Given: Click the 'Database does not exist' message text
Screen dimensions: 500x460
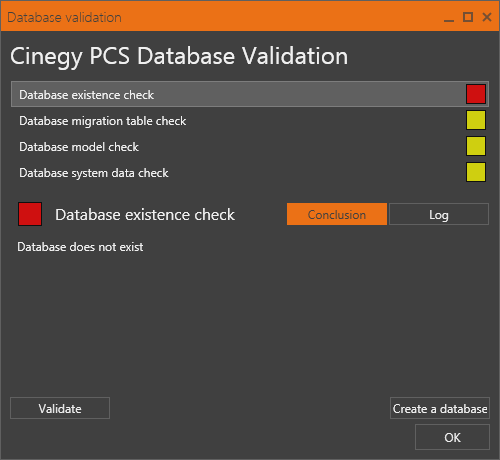Looking at the screenshot, I should click(x=80, y=247).
